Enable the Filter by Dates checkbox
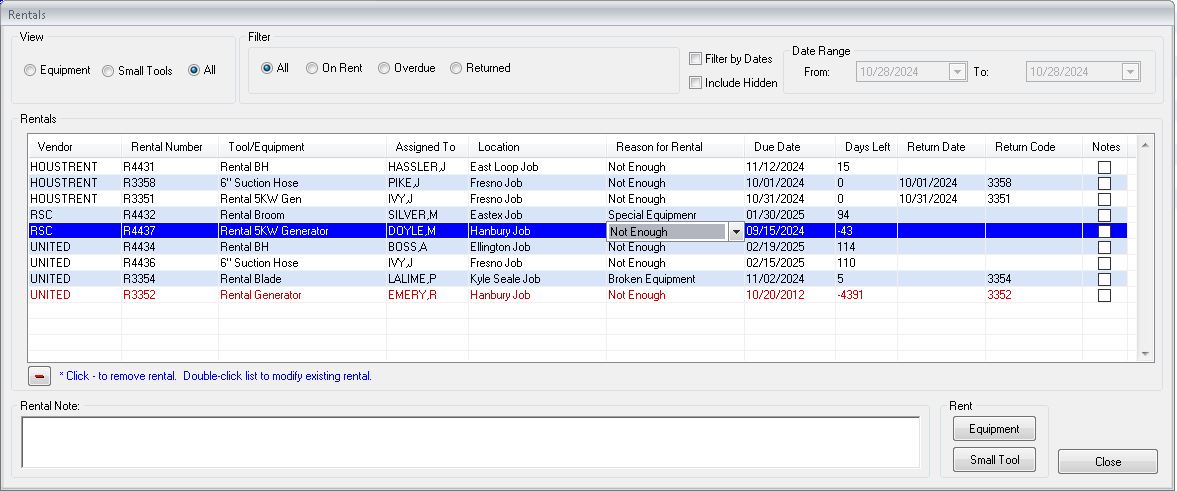The width and height of the screenshot is (1177, 491). click(695, 59)
